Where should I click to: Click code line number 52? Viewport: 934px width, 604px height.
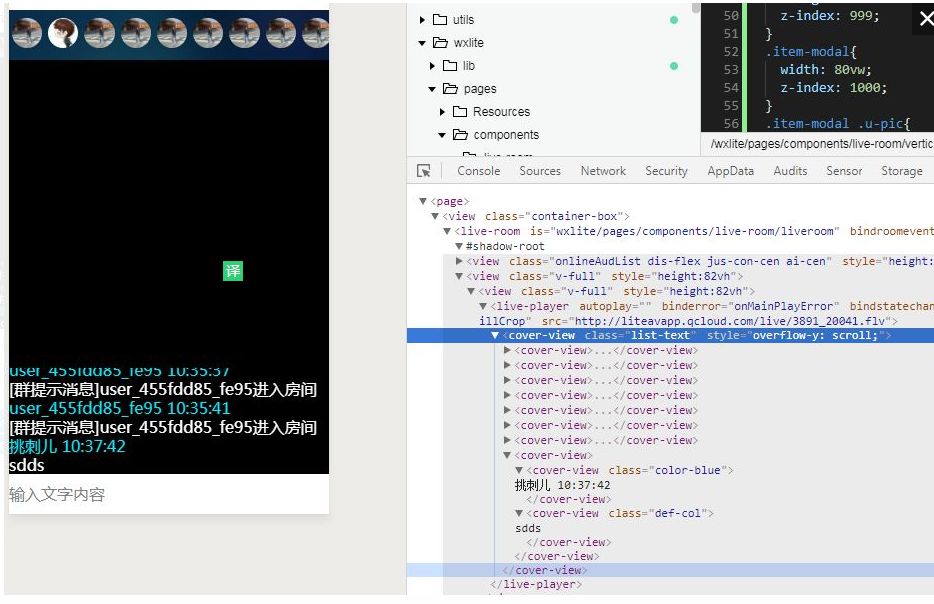point(731,52)
